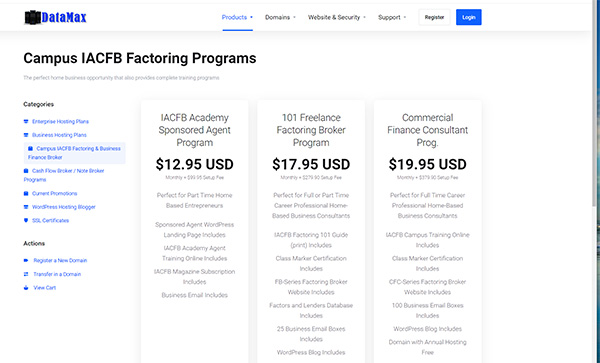The height and width of the screenshot is (363, 600).
Task: Expand the Products dropdown menu
Action: click(237, 17)
